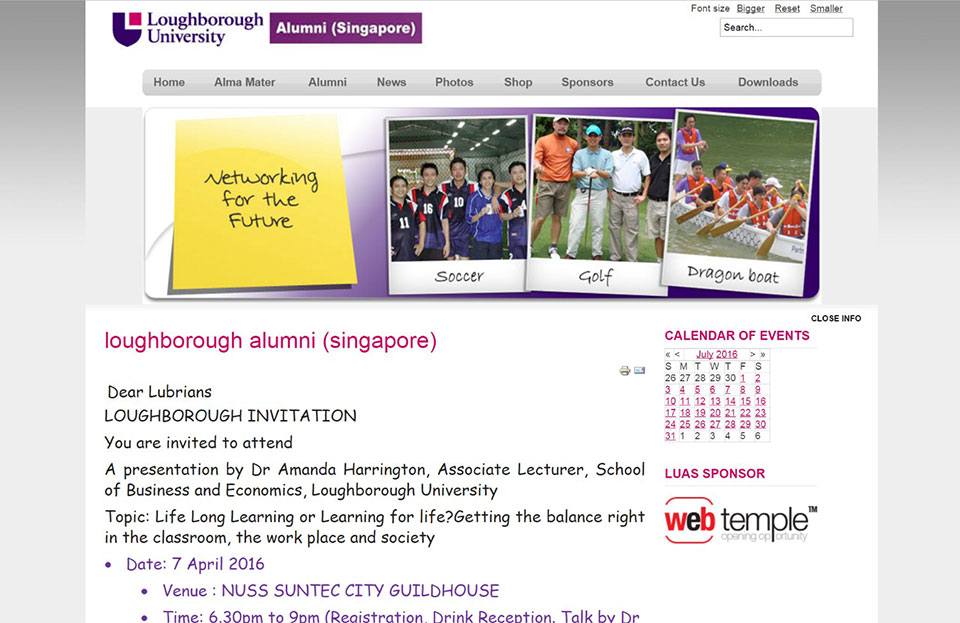The width and height of the screenshot is (960, 623).
Task: Go to next month in calendar (>)
Action: 752,354
